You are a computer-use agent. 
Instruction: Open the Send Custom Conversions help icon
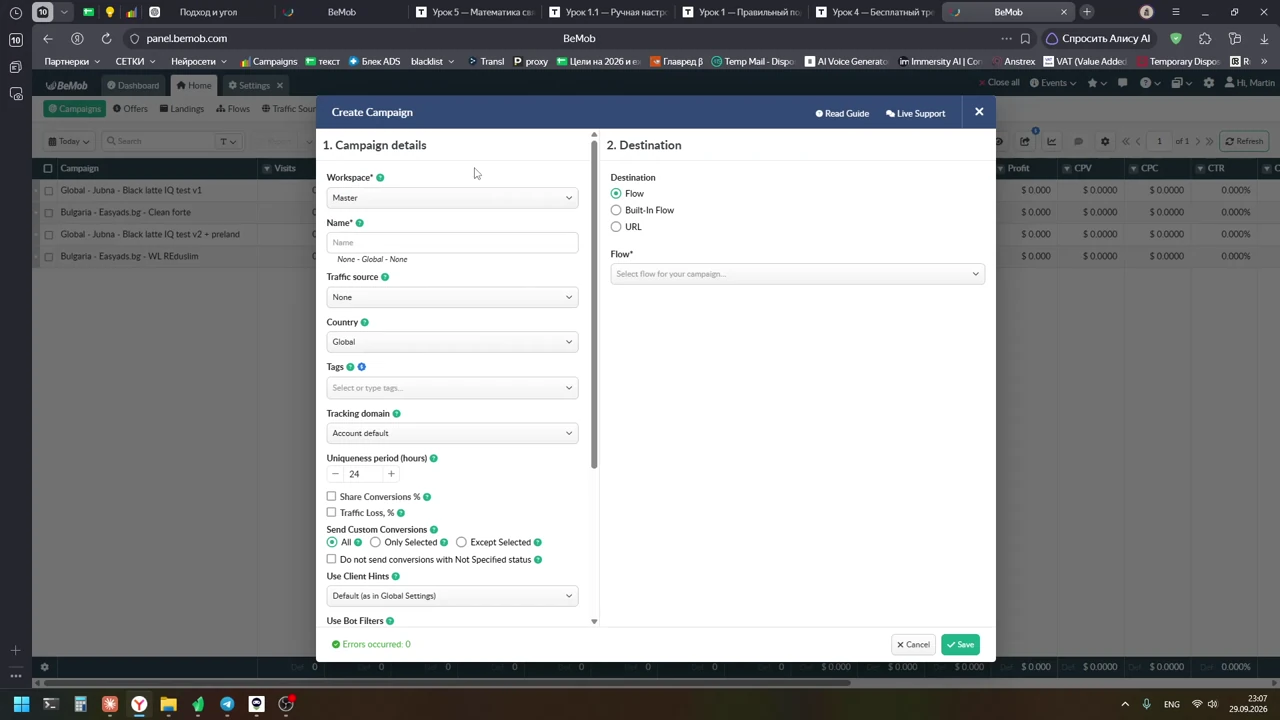click(433, 530)
